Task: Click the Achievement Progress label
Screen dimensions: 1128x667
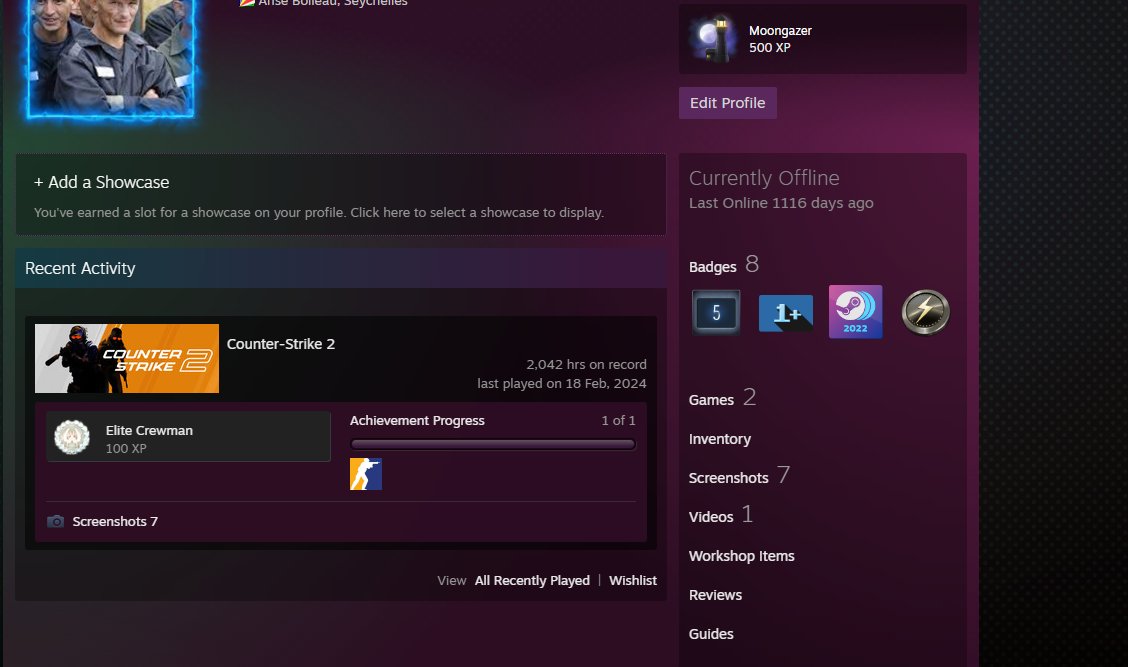Action: (x=417, y=420)
